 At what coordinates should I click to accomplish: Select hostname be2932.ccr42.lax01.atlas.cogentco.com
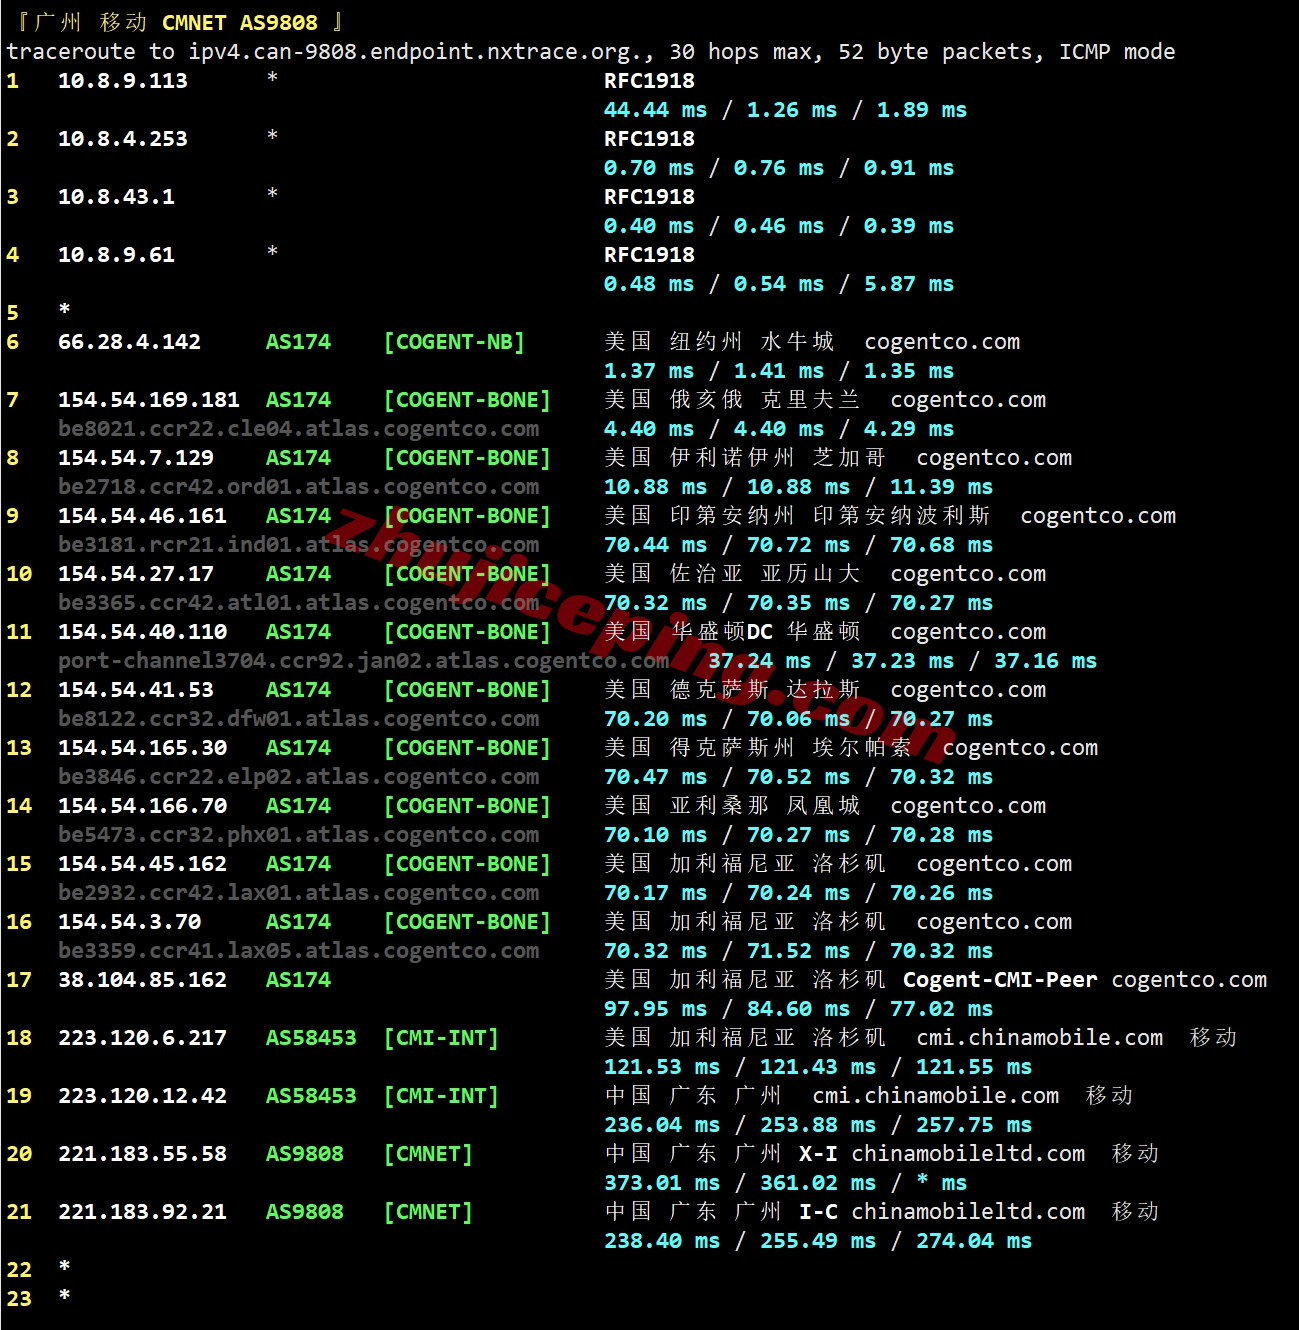(298, 893)
